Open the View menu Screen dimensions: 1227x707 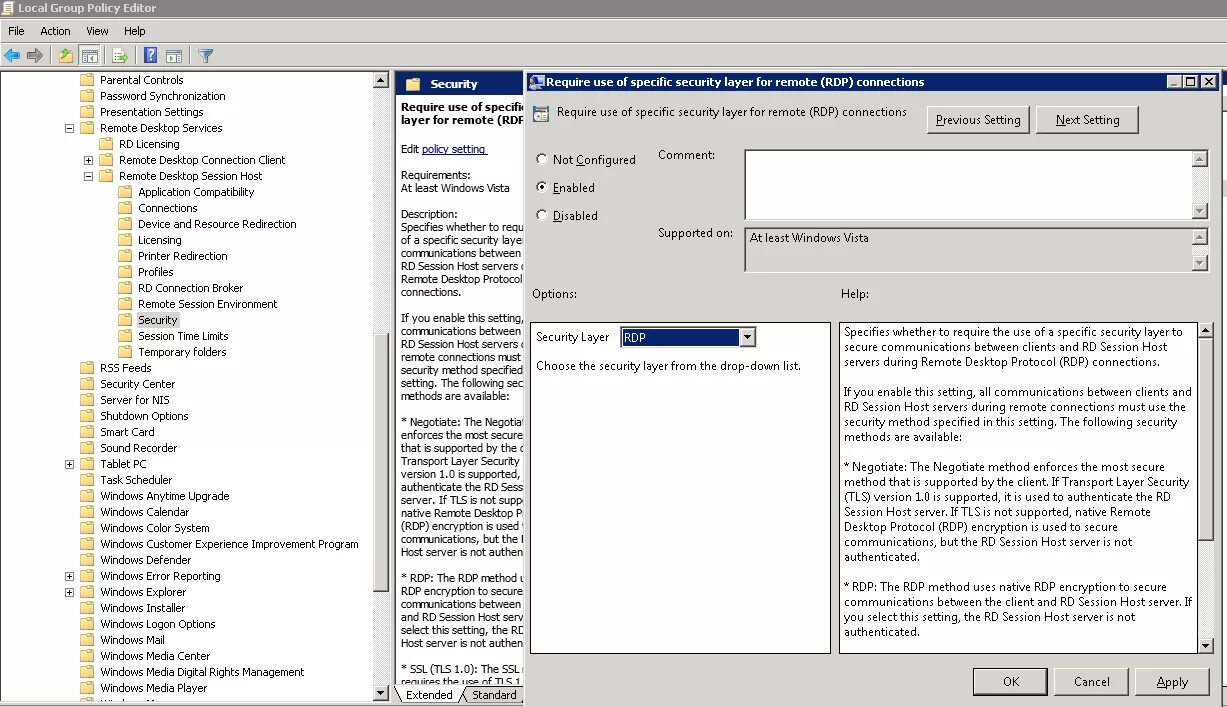coord(97,31)
